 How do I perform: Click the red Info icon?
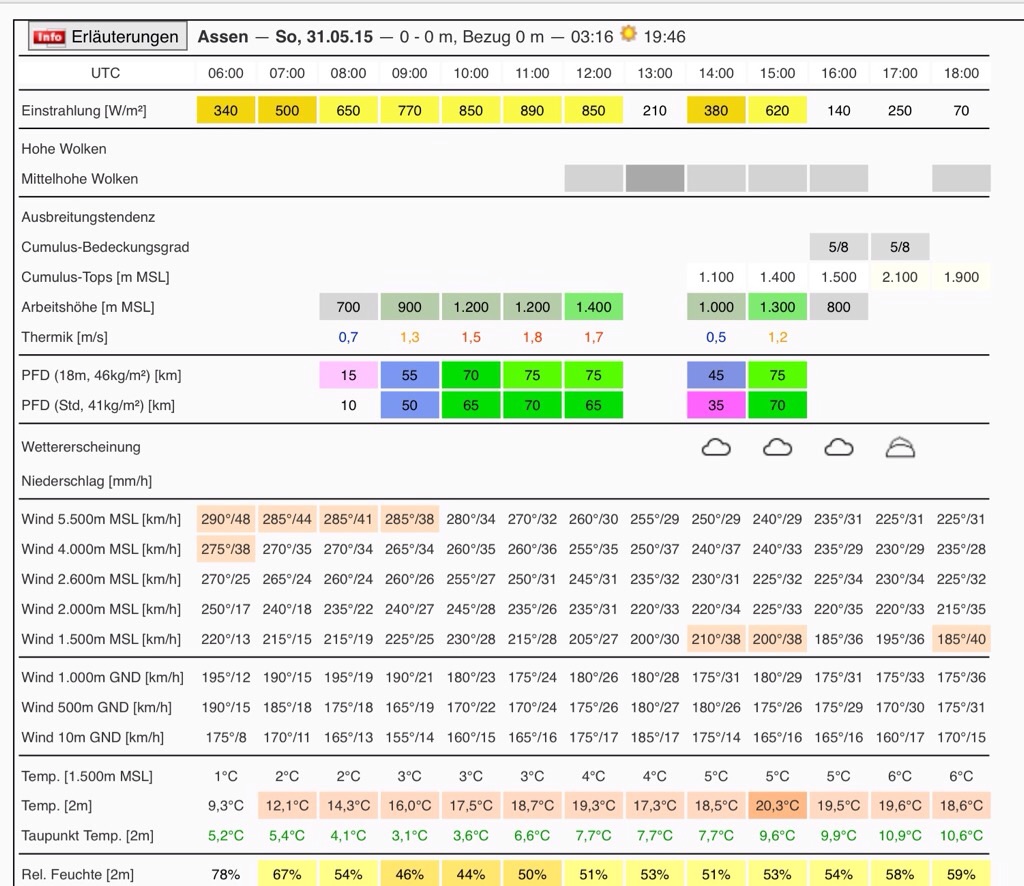pos(50,37)
